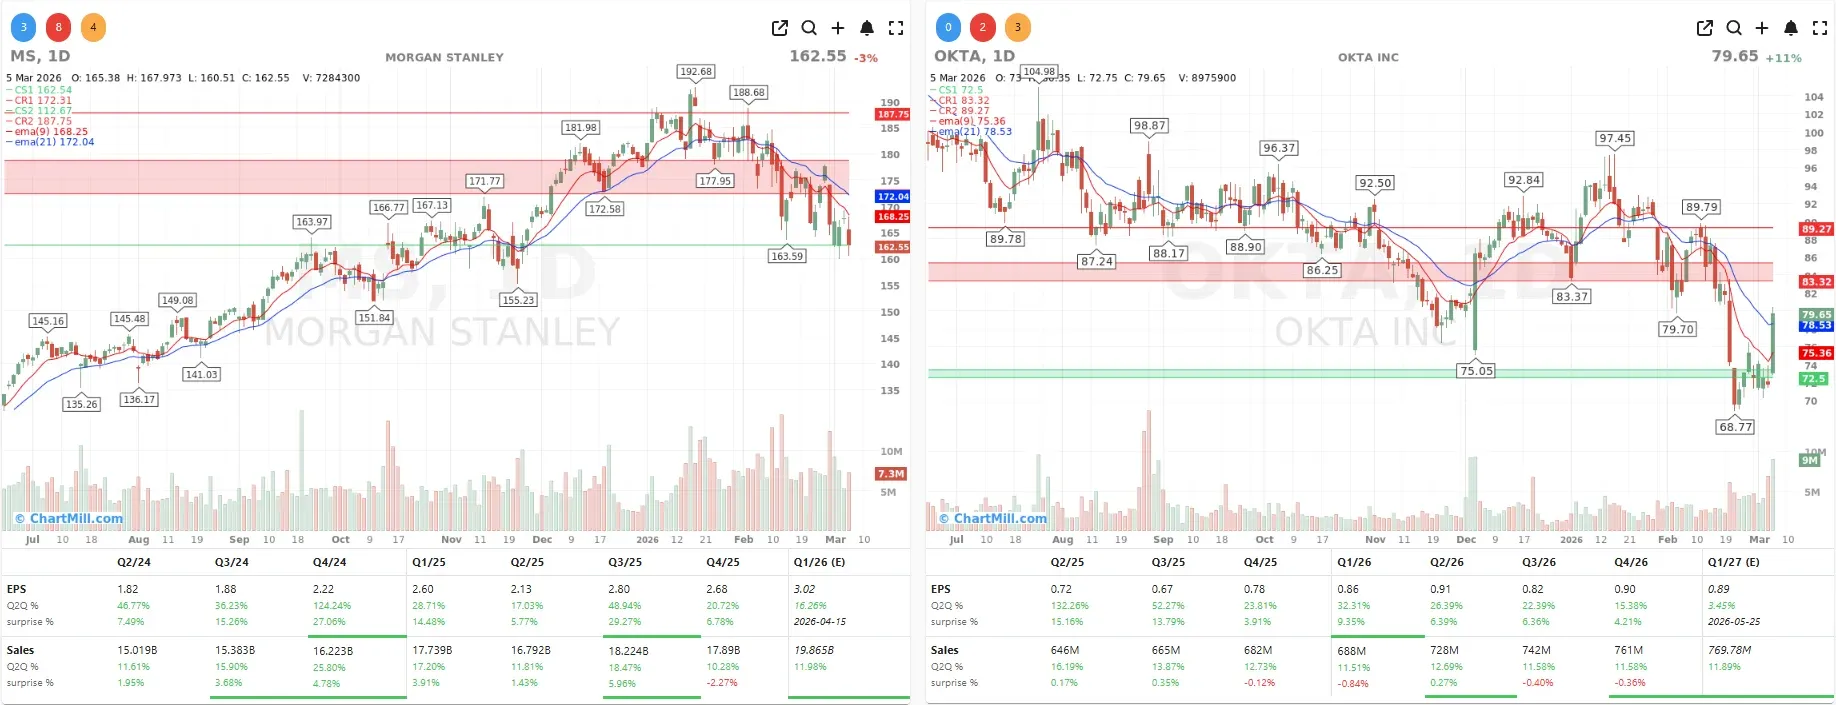Click the estimated sales 19.865B in the MS table

tap(814, 650)
